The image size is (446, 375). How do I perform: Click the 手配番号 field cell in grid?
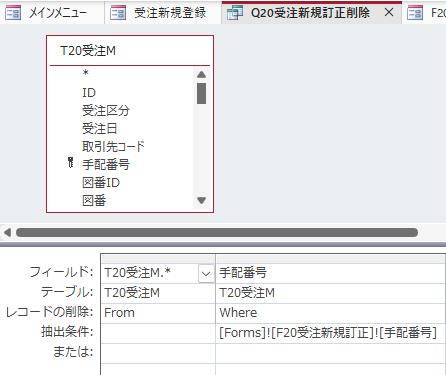330,273
